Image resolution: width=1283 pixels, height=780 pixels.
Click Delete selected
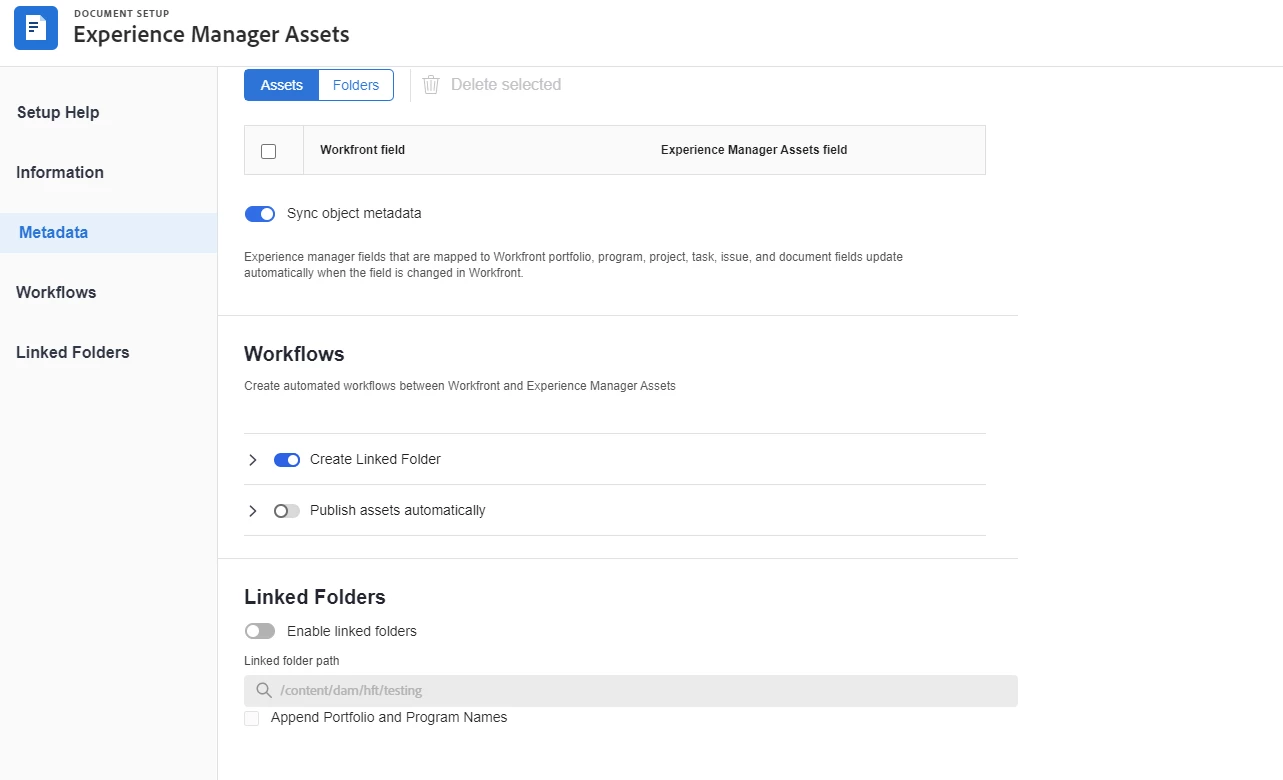click(x=506, y=85)
